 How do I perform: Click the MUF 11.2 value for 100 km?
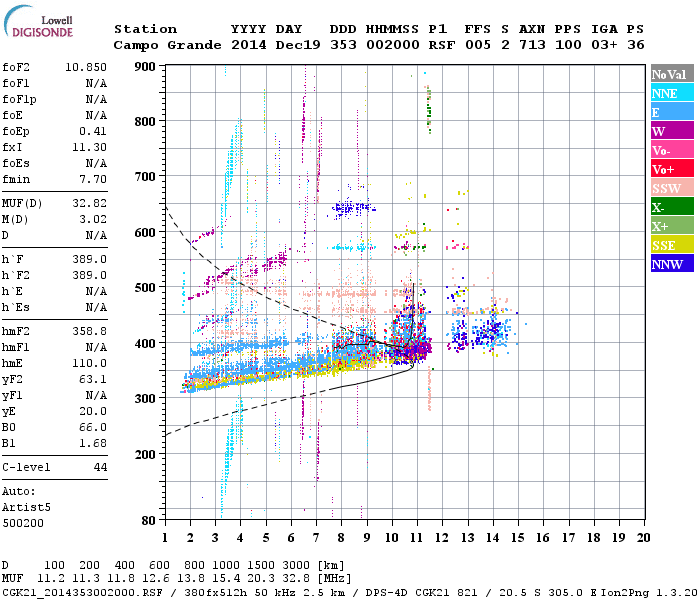pyautogui.click(x=51, y=578)
